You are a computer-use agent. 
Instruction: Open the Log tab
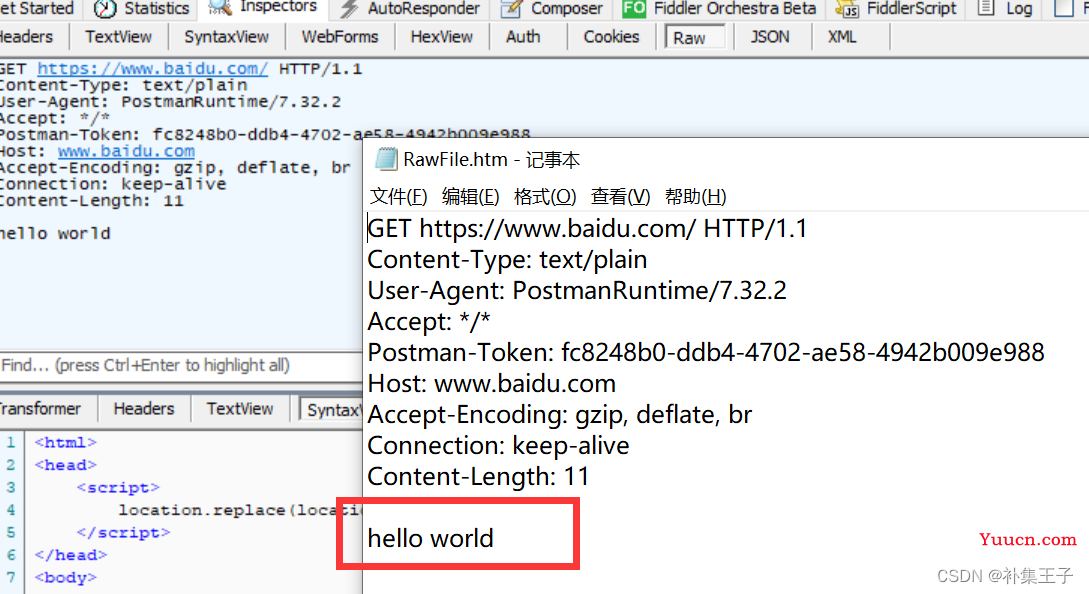pyautogui.click(x=1005, y=8)
